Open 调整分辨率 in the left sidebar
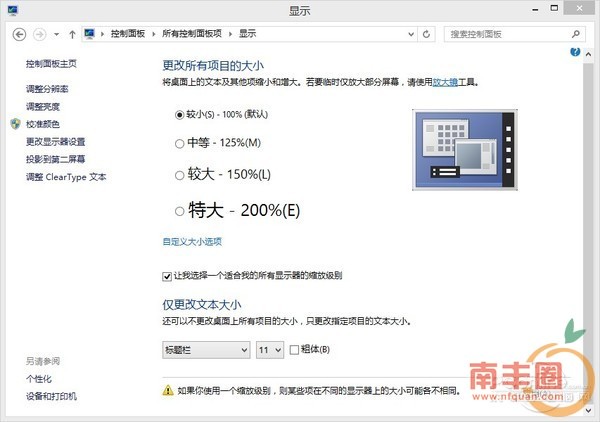600x422 pixels. click(x=47, y=89)
